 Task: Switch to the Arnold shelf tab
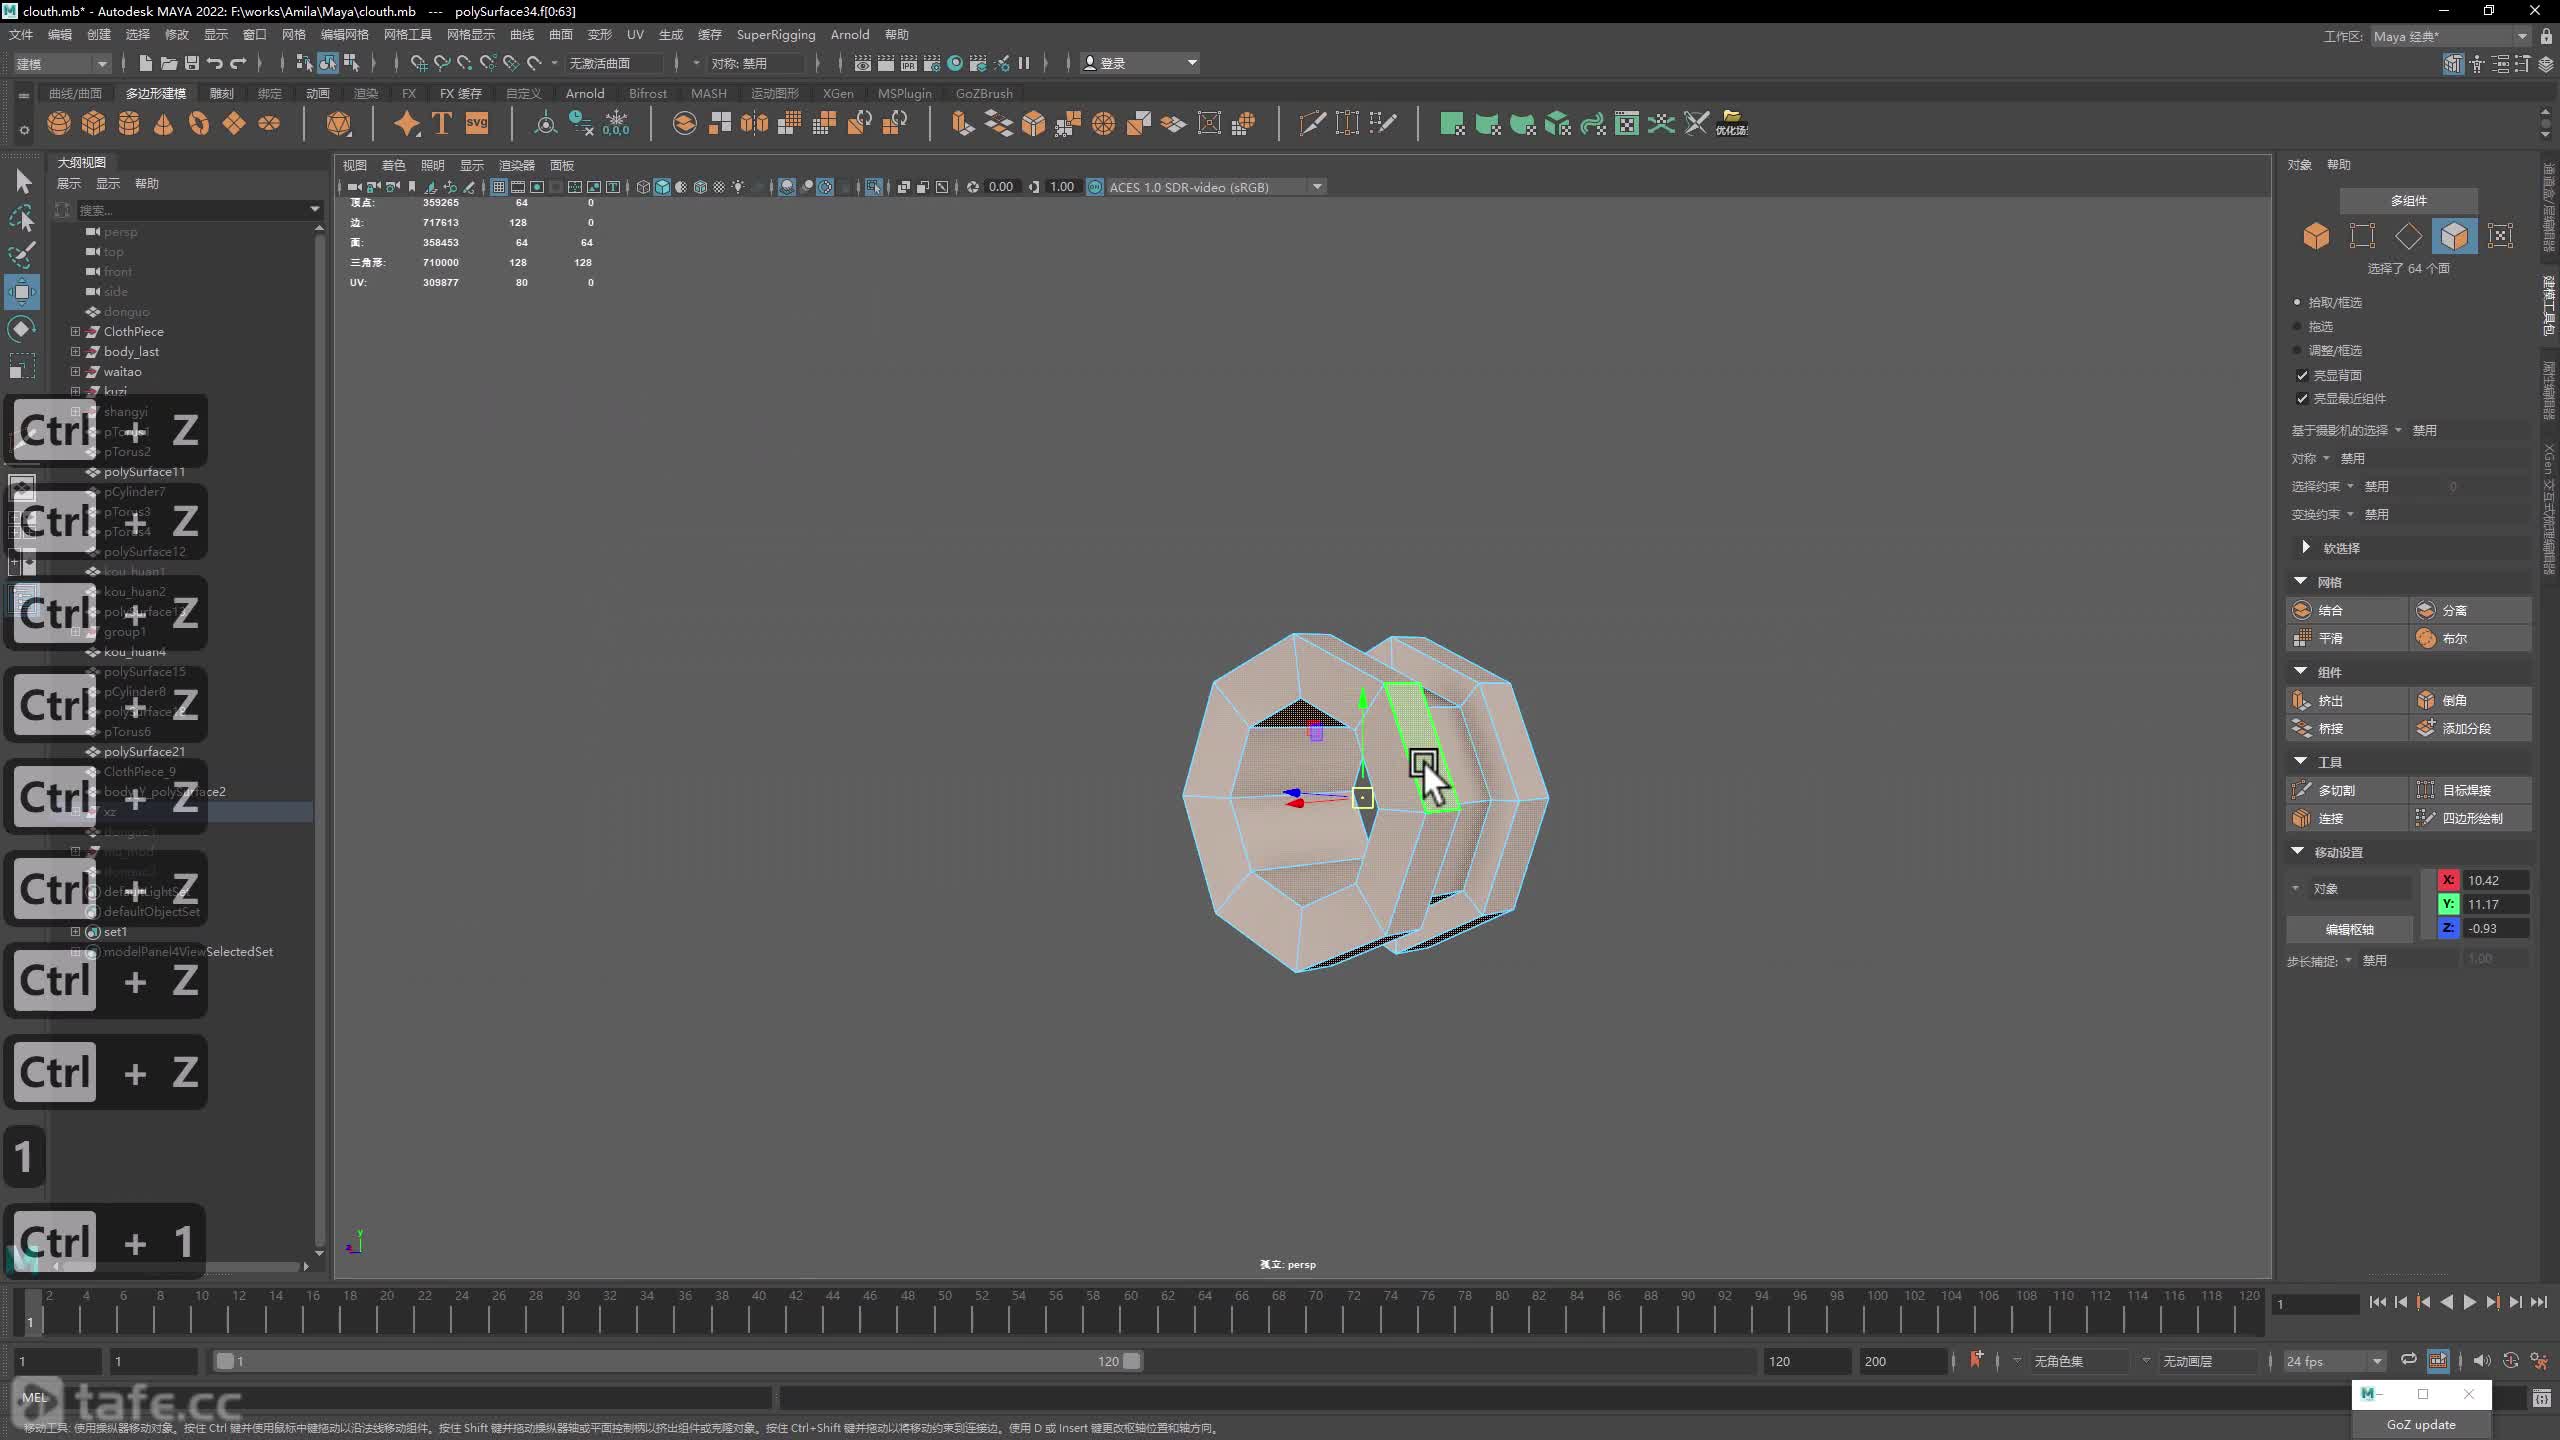[585, 93]
